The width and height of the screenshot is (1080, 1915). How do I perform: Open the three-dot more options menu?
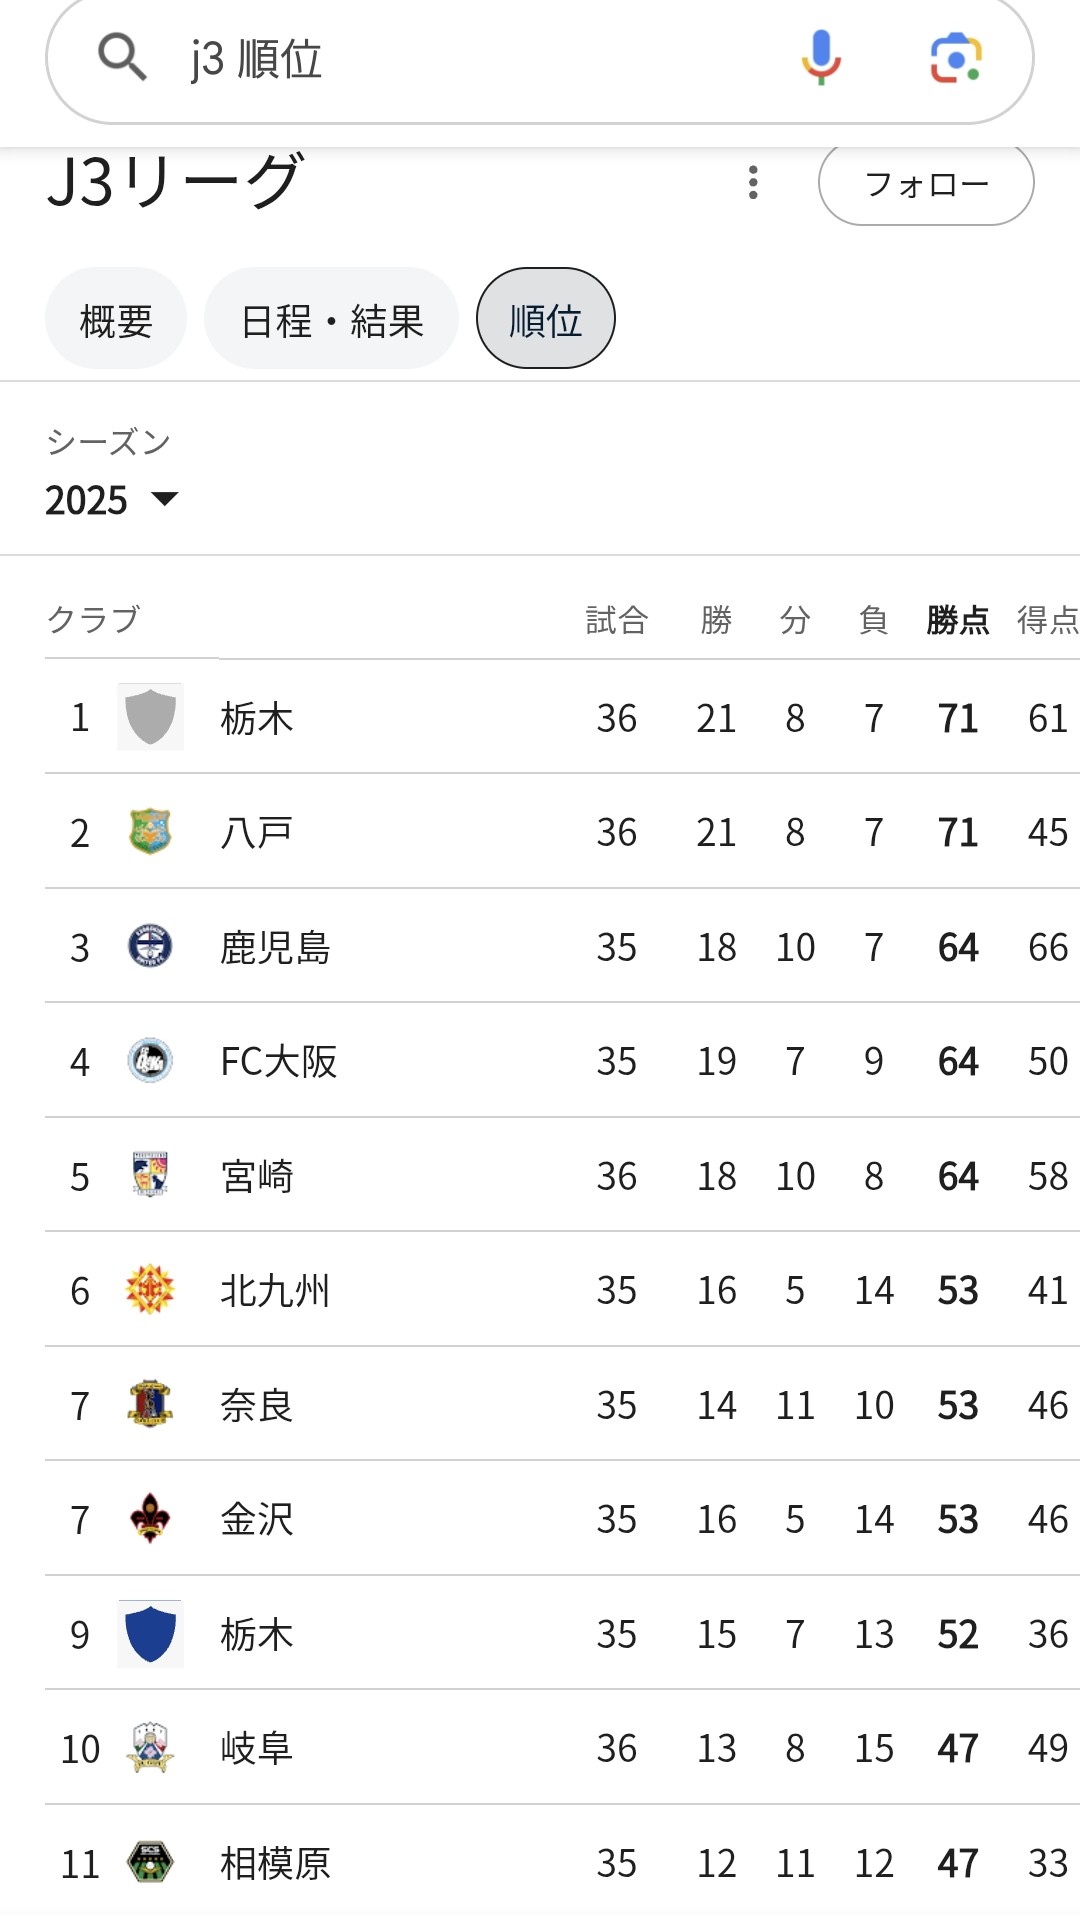click(x=753, y=183)
